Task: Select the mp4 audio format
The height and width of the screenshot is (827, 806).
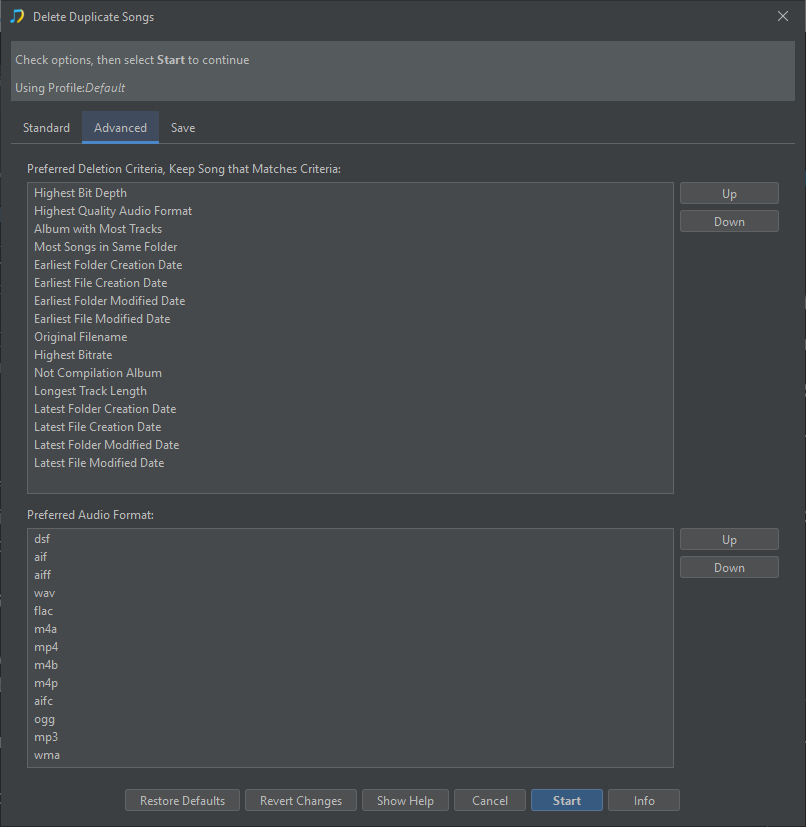Action: 350,647
